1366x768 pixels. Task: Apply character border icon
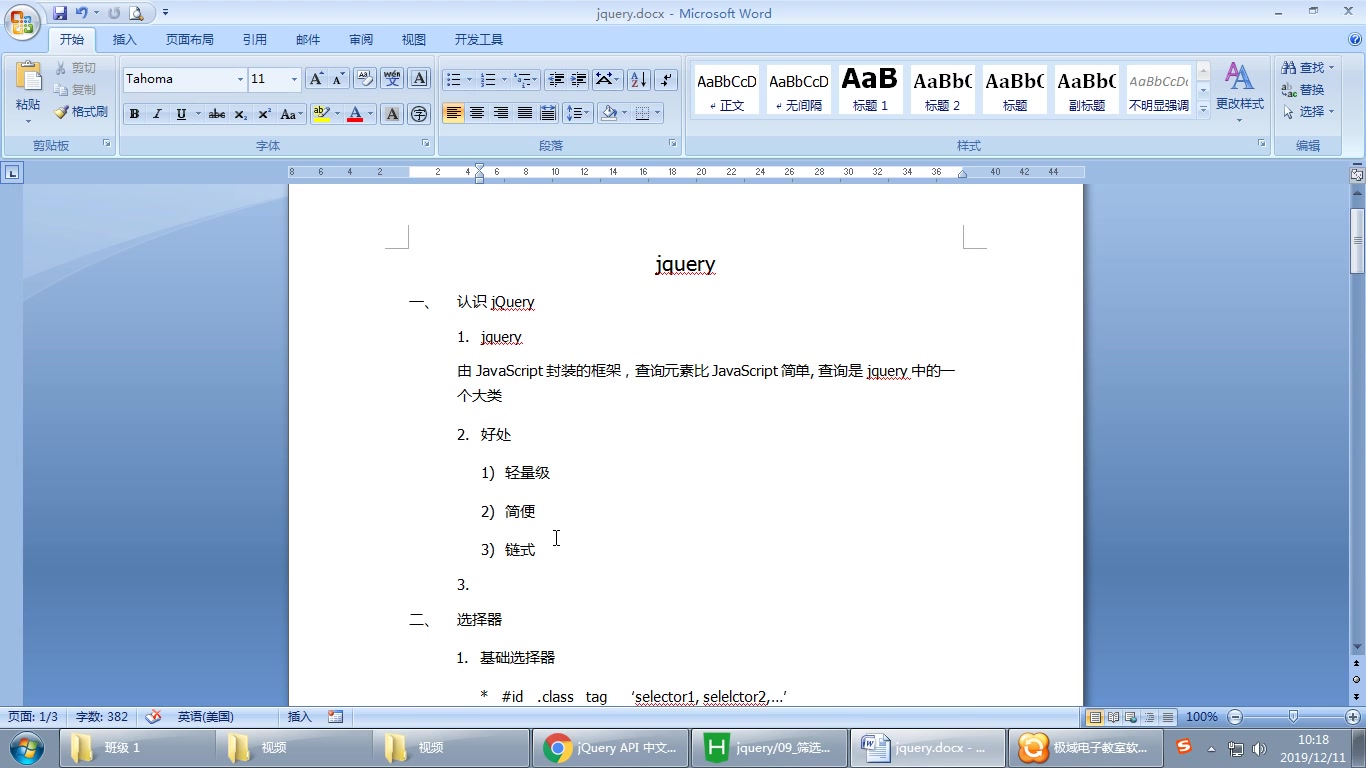click(x=420, y=79)
